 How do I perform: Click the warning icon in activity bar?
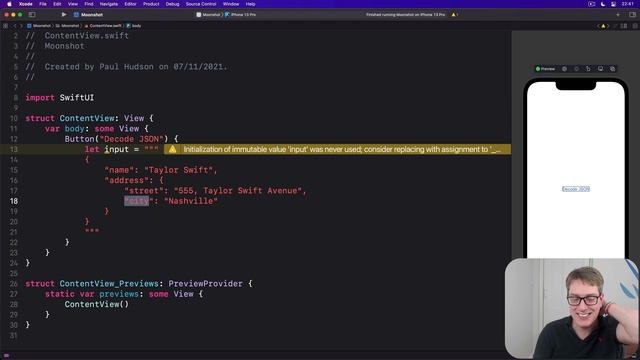(453, 15)
